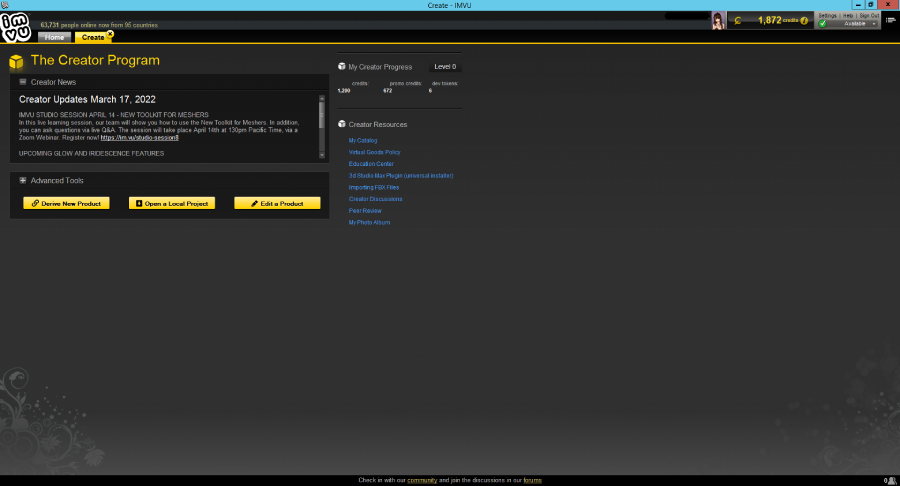The image size is (900, 486).
Task: Click the gold credits currency icon
Action: tap(738, 21)
